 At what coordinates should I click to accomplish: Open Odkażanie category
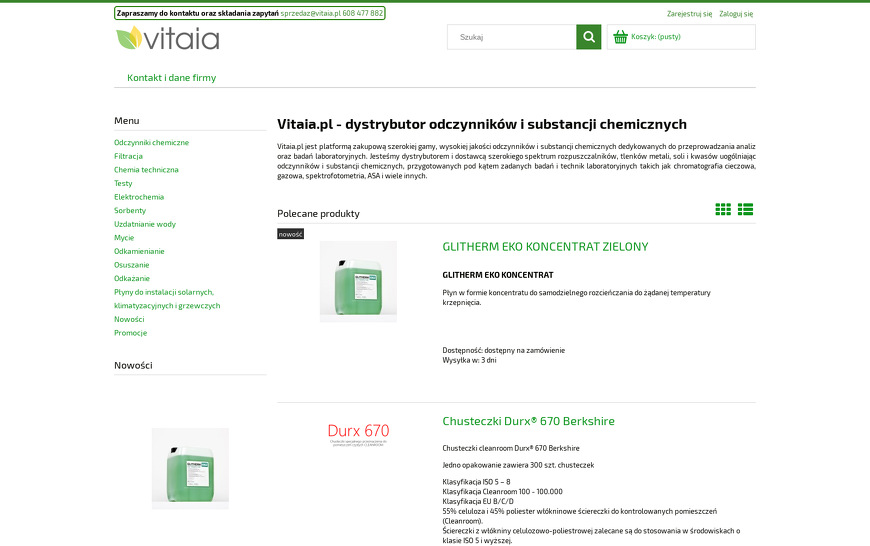pyautogui.click(x=132, y=279)
